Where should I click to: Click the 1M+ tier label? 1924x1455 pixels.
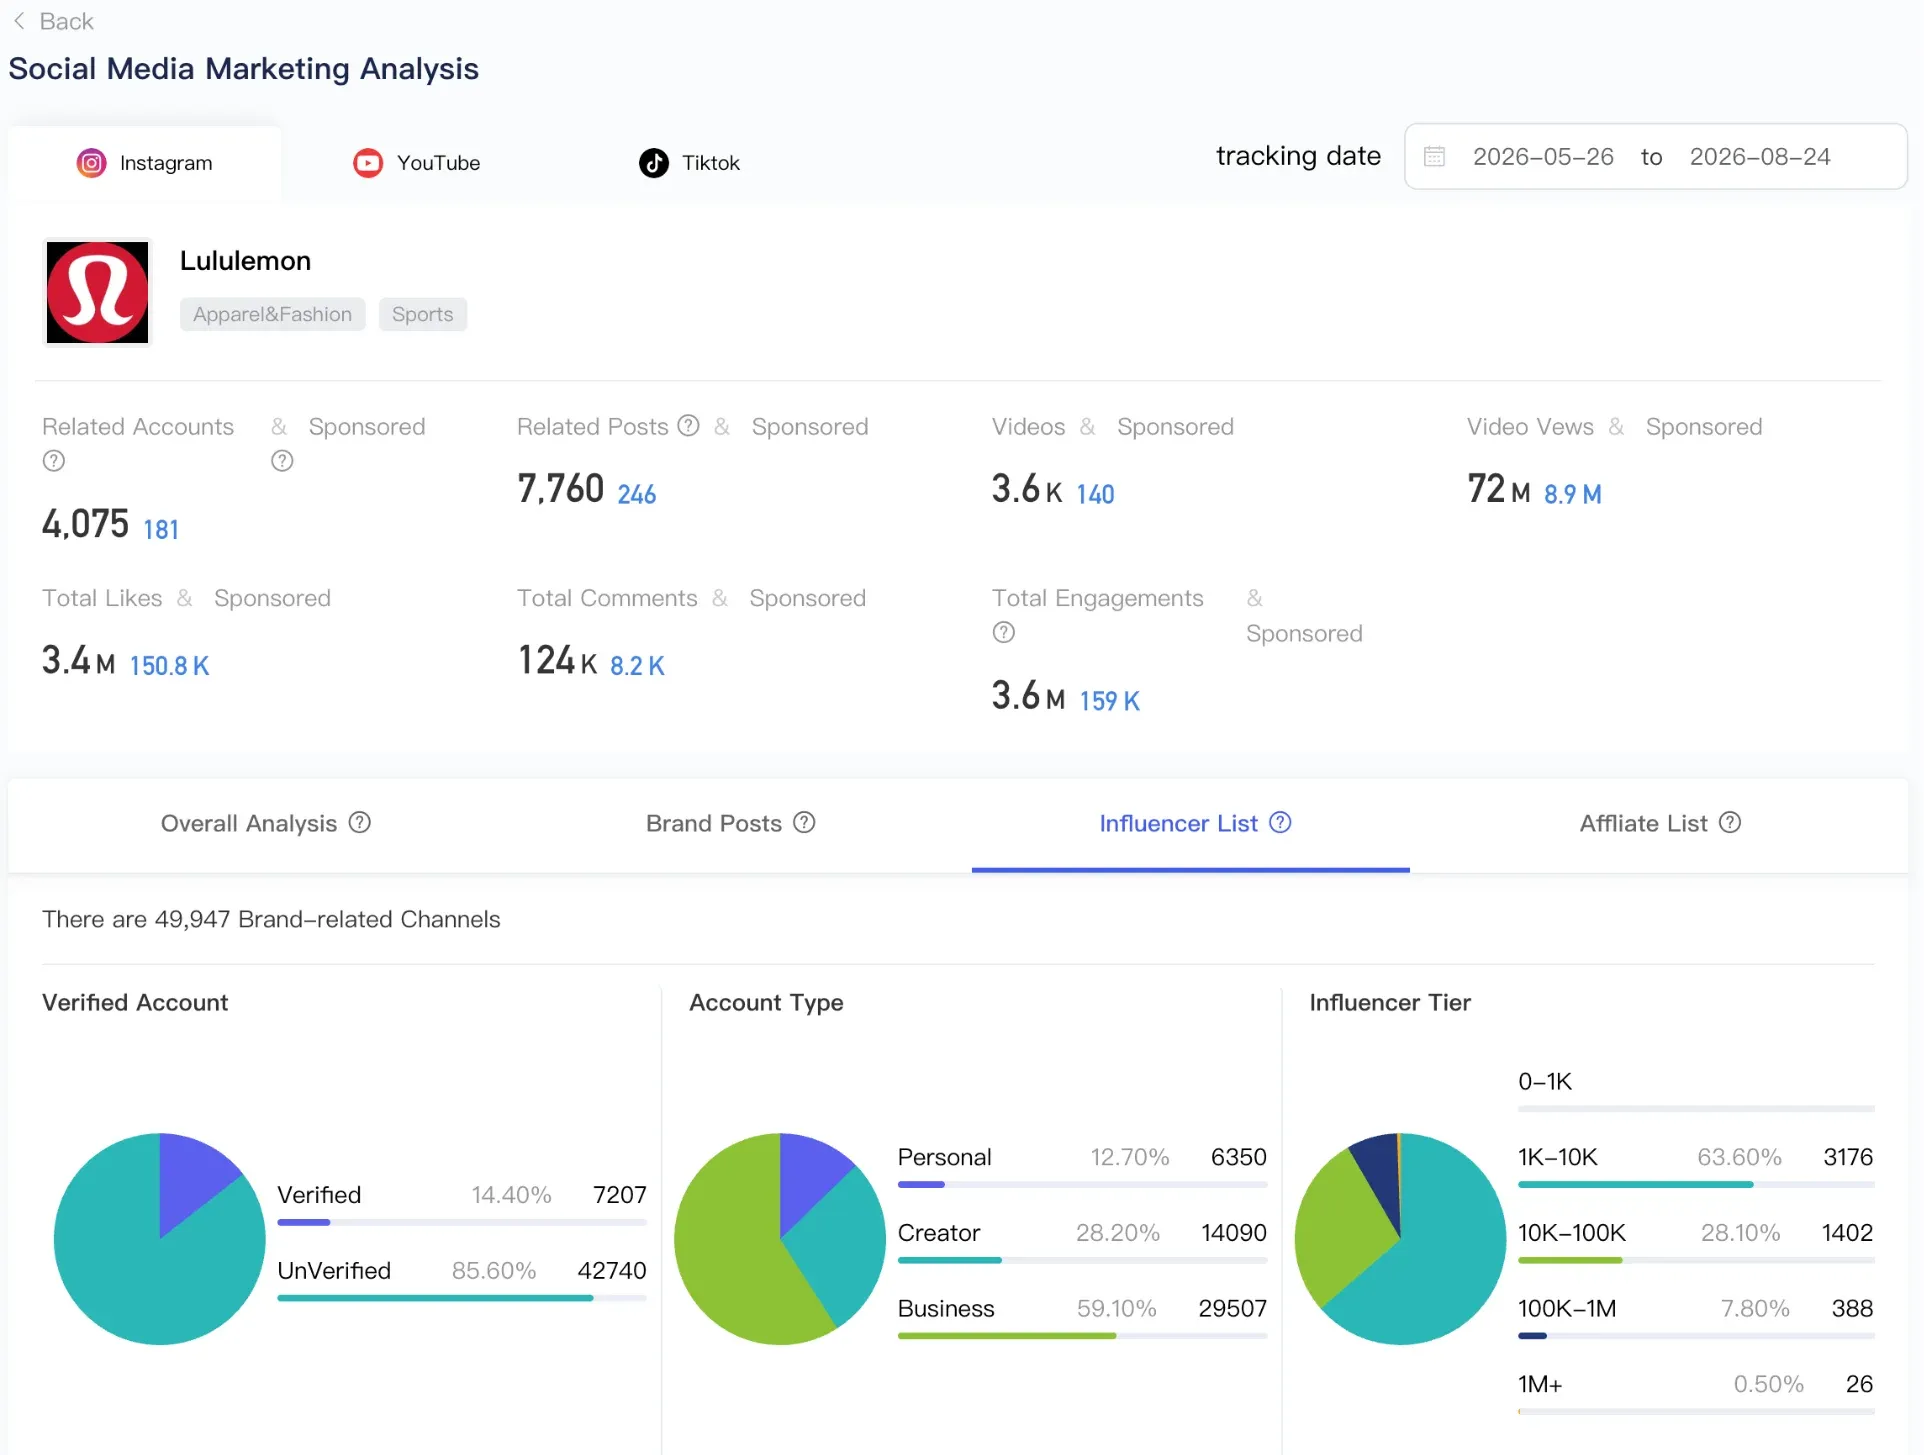click(1540, 1384)
